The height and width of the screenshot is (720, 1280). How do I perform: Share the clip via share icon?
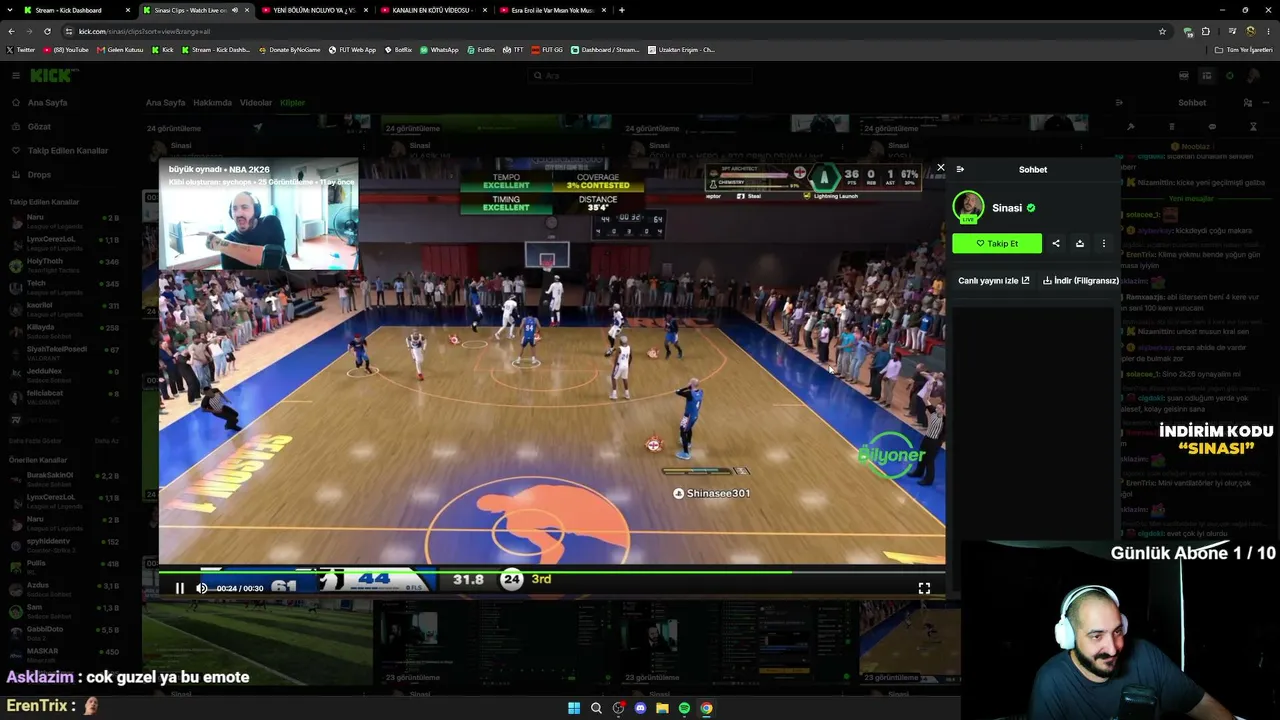1056,243
